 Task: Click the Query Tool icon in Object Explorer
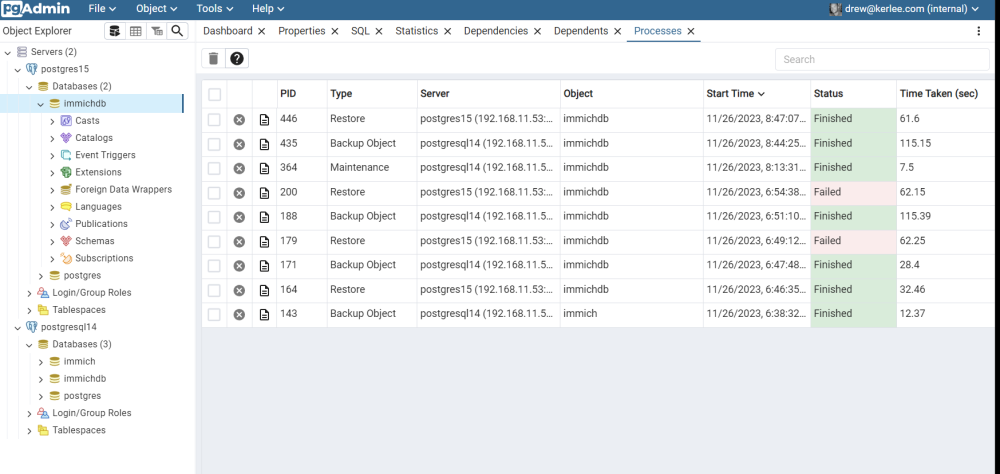pyautogui.click(x=115, y=31)
